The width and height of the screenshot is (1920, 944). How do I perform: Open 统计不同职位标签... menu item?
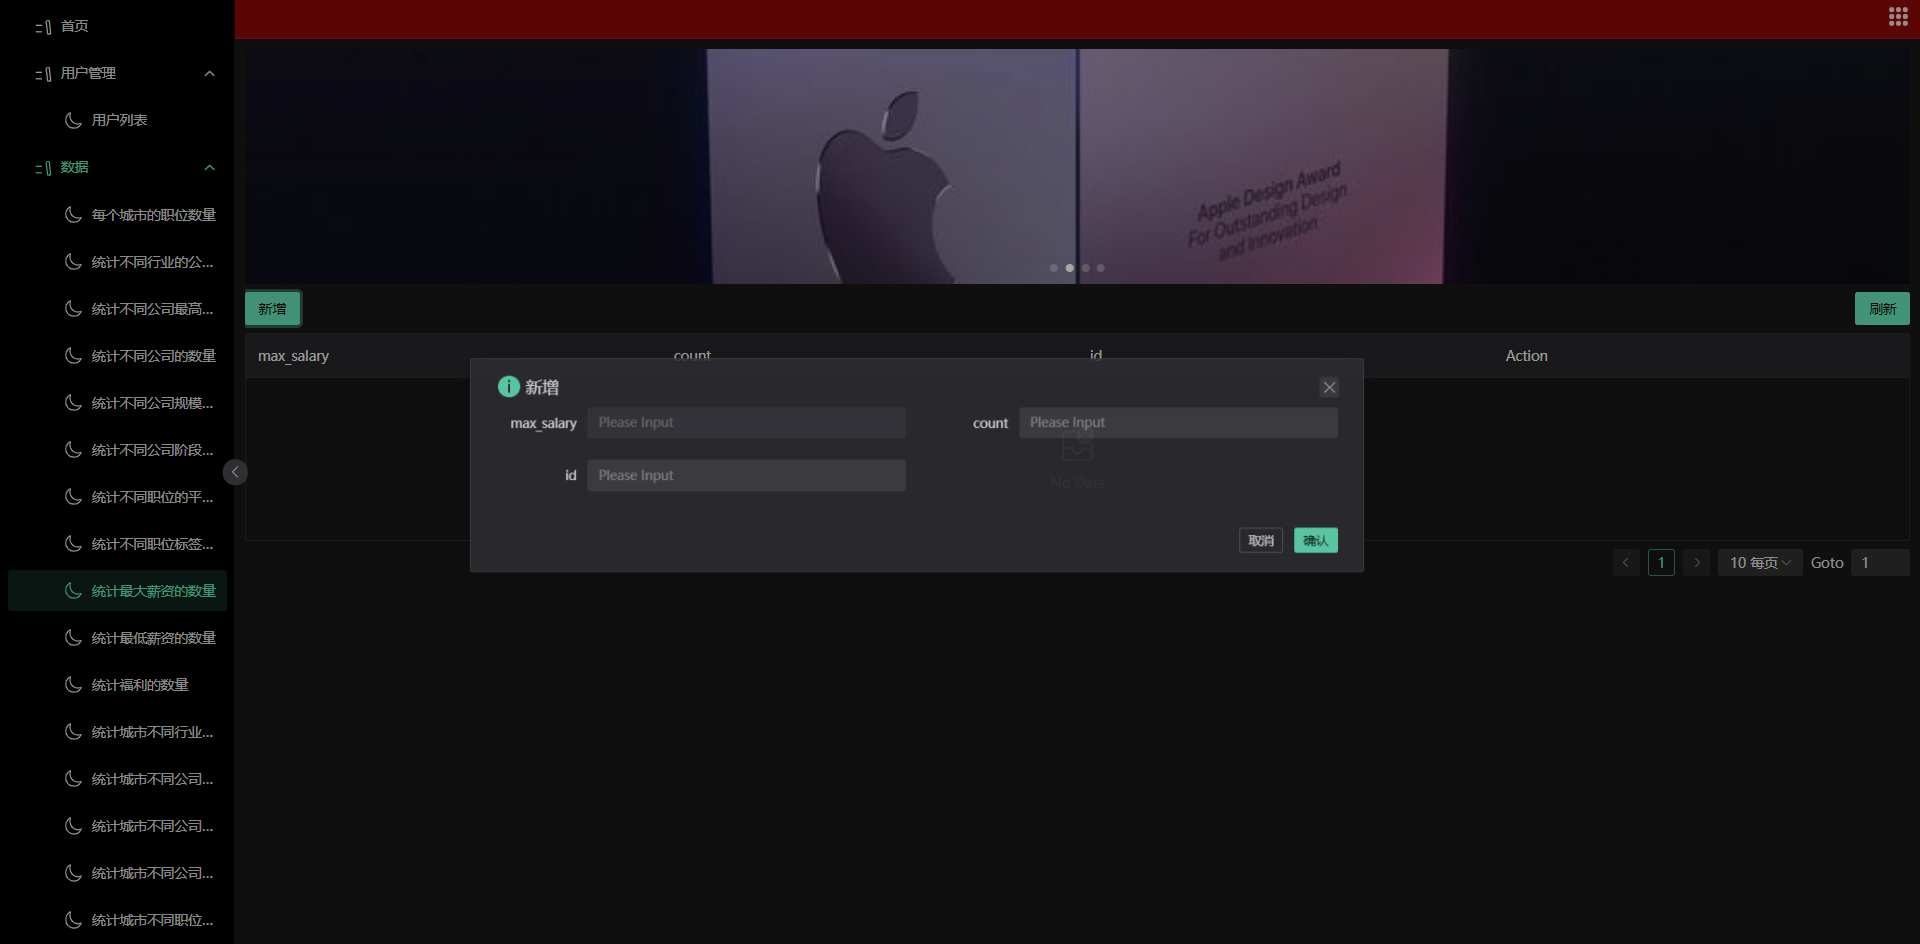[117, 543]
